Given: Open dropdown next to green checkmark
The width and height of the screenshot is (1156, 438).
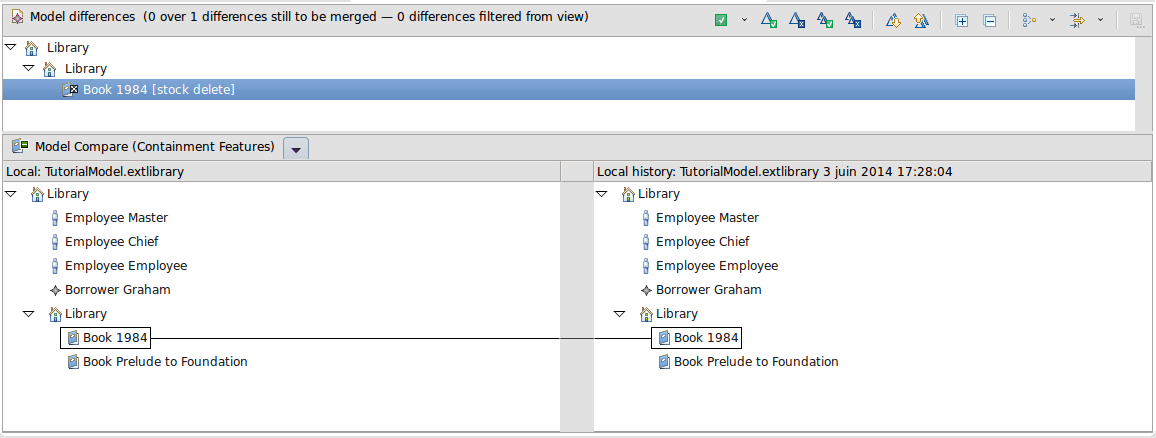Looking at the screenshot, I should (744, 20).
